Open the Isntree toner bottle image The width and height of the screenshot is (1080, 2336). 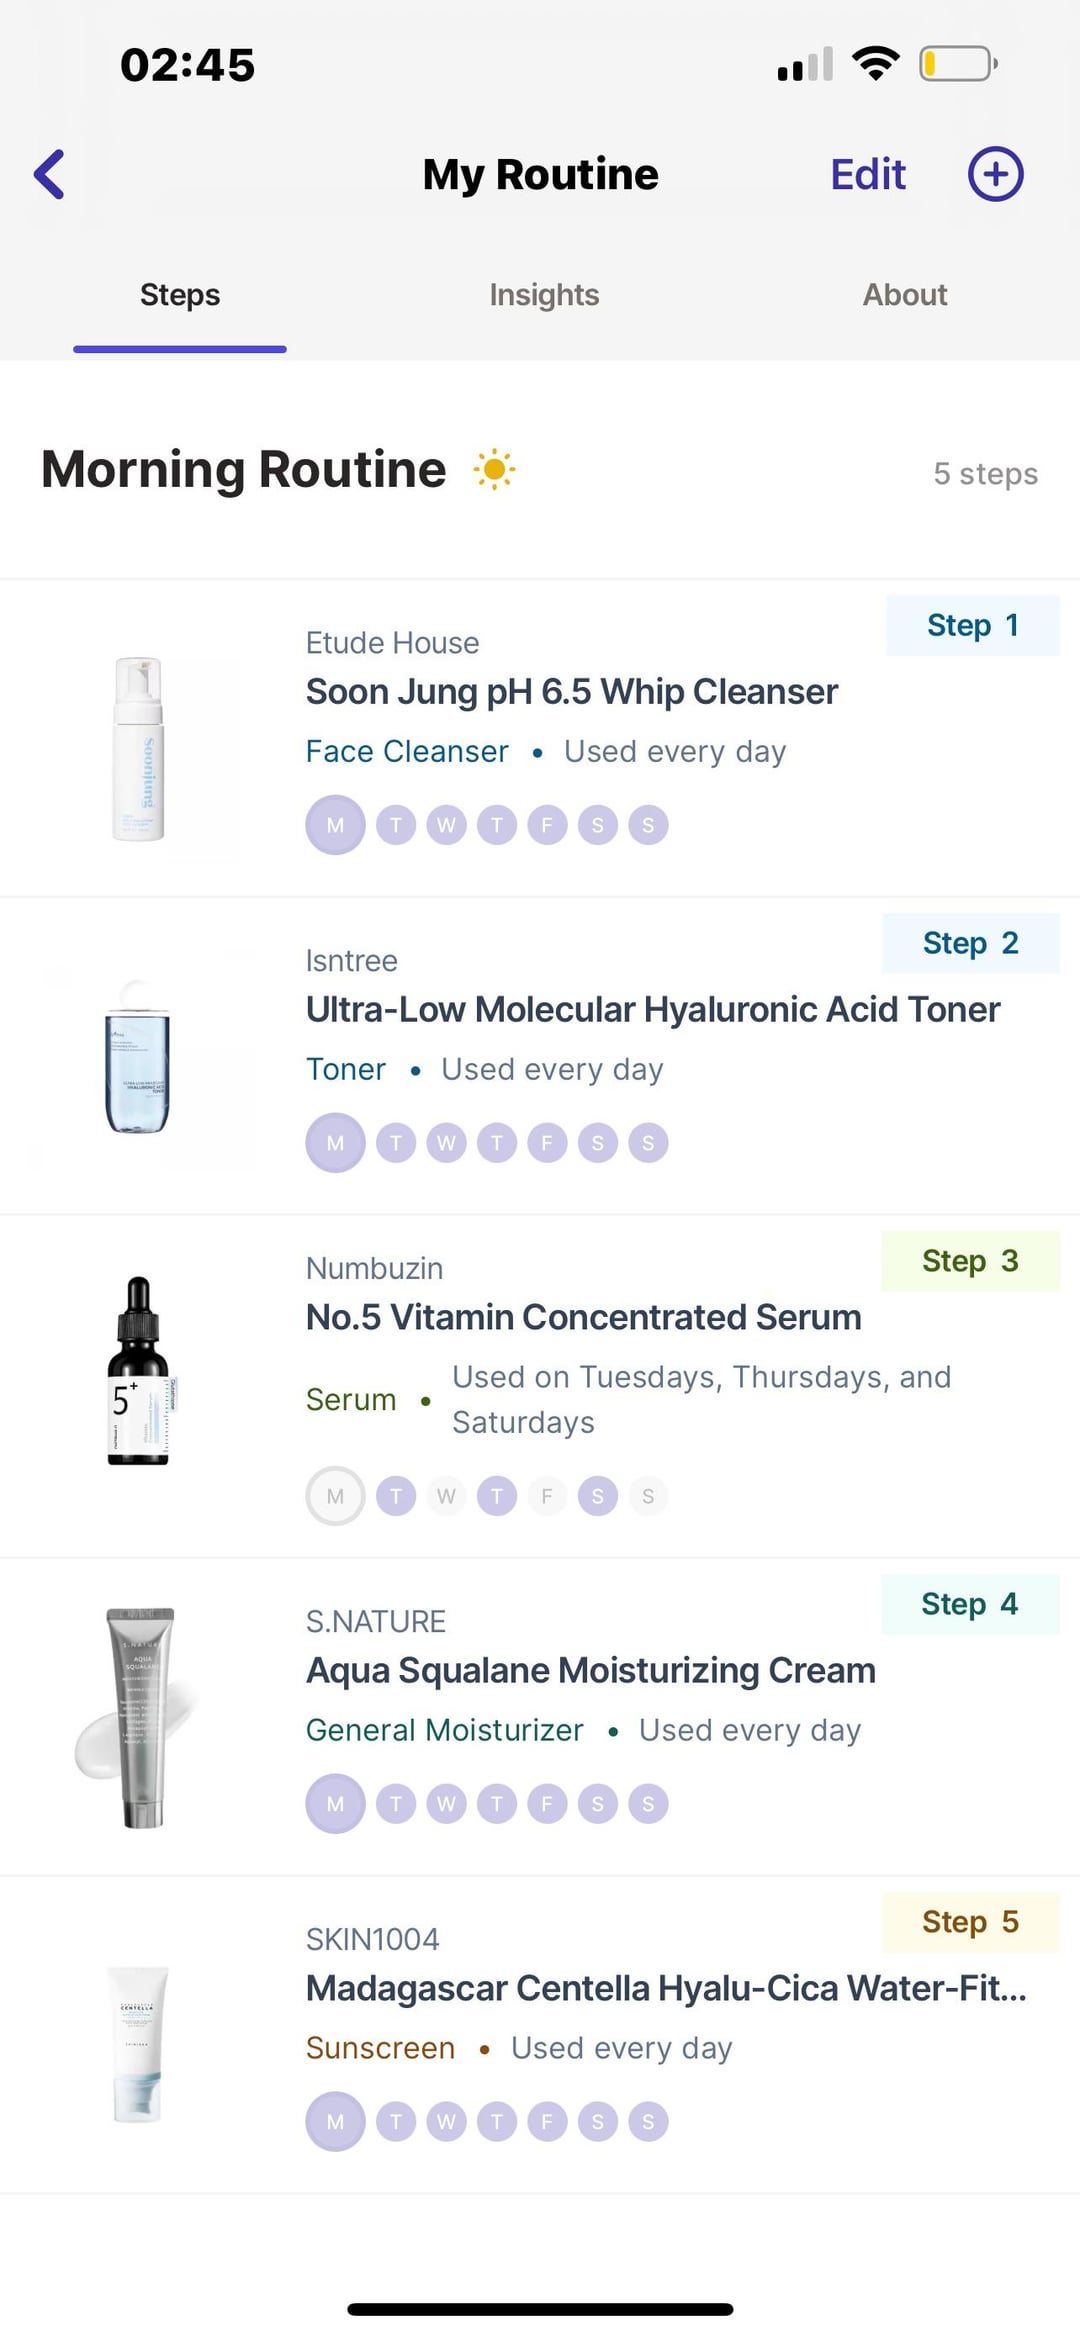coord(138,1059)
